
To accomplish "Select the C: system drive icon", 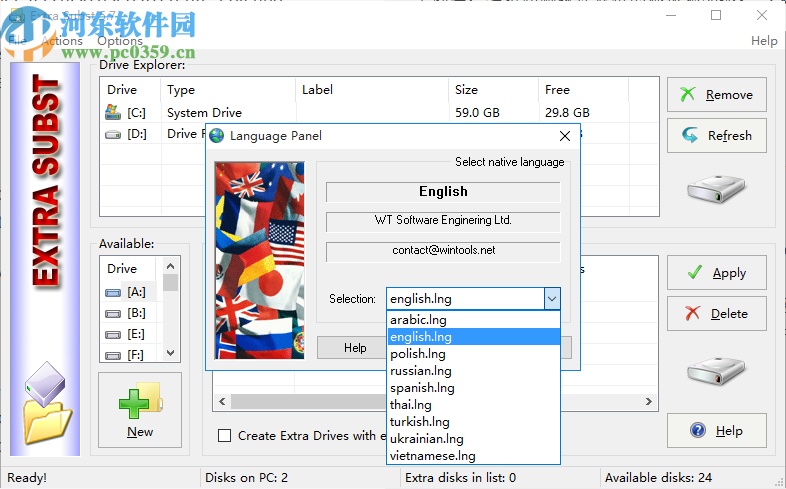I will 113,112.
